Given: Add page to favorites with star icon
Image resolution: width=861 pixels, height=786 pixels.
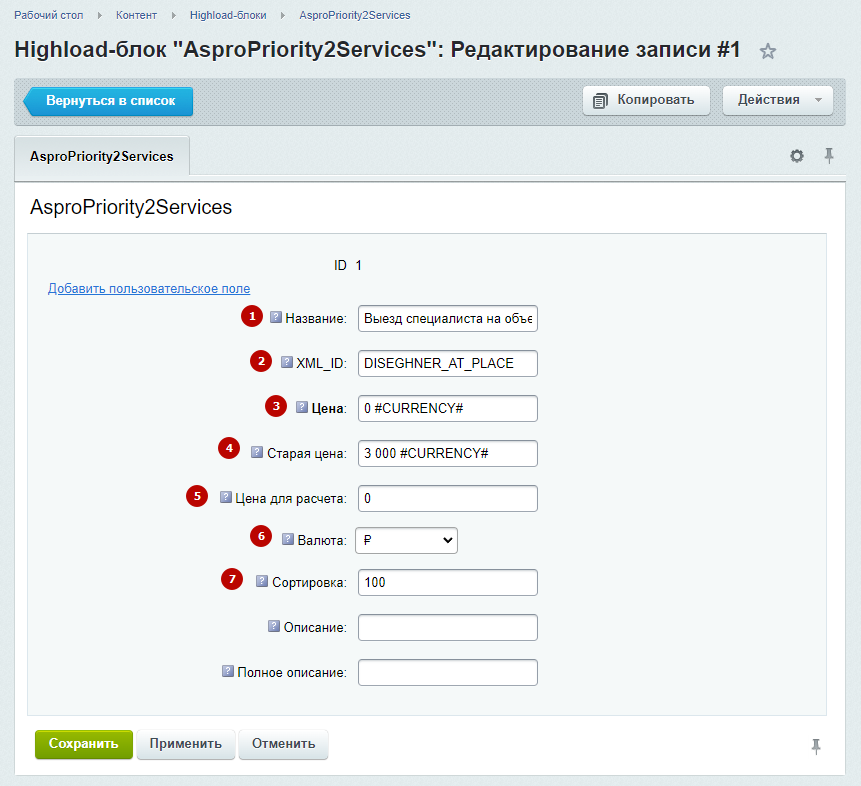Looking at the screenshot, I should click(767, 52).
